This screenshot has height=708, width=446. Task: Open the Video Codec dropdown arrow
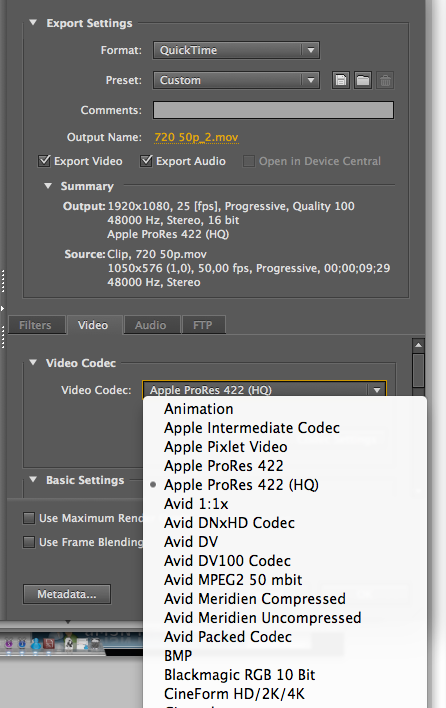click(377, 390)
